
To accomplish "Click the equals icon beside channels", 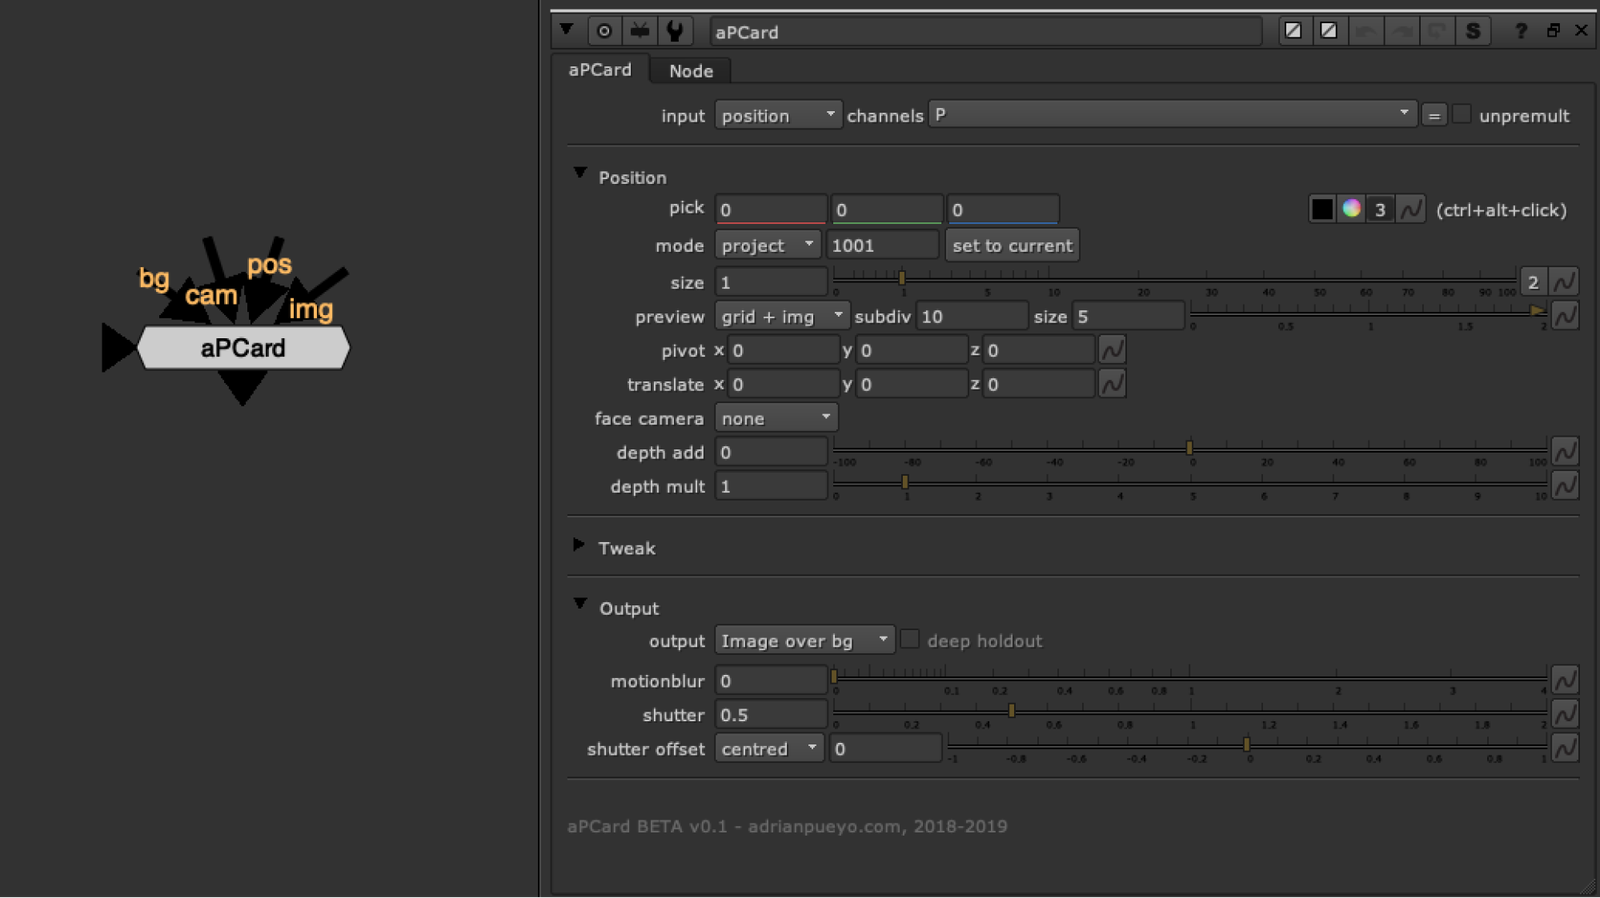I will click(x=1434, y=116).
